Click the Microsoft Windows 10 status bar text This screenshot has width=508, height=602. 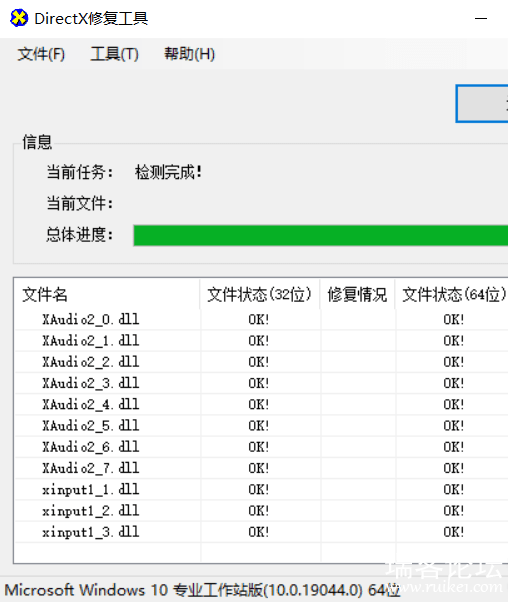203,590
